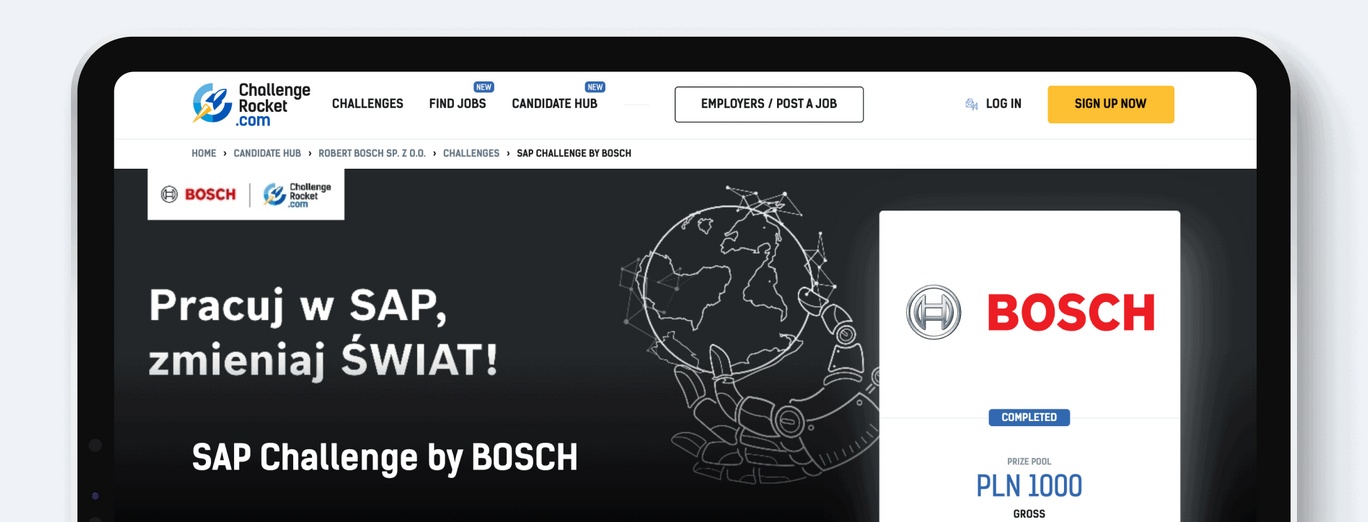Click the small Bosch logo on the banner badge
This screenshot has height=522, width=1368.
tap(198, 194)
